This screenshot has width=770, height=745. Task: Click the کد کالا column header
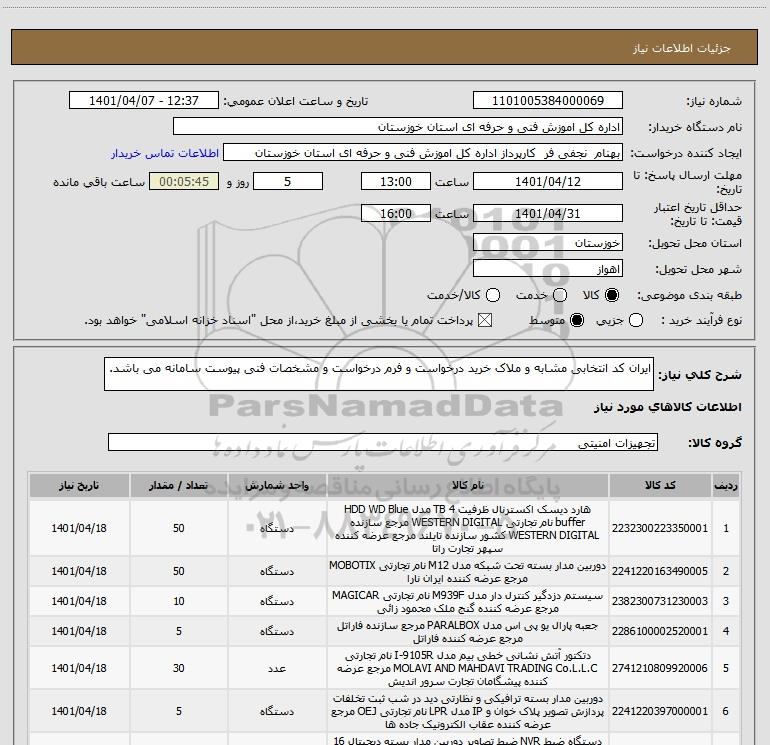[x=660, y=486]
